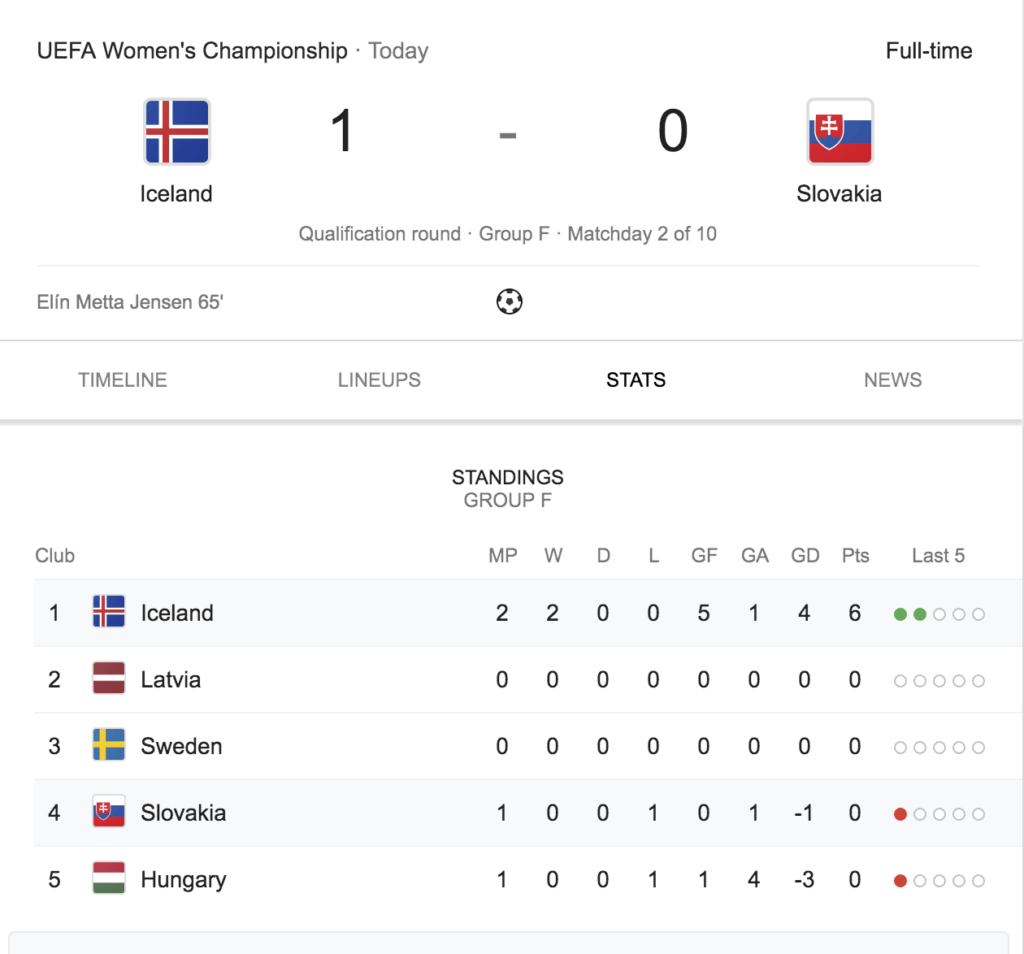Click the large Slovakia flag in match header

pyautogui.click(x=840, y=131)
